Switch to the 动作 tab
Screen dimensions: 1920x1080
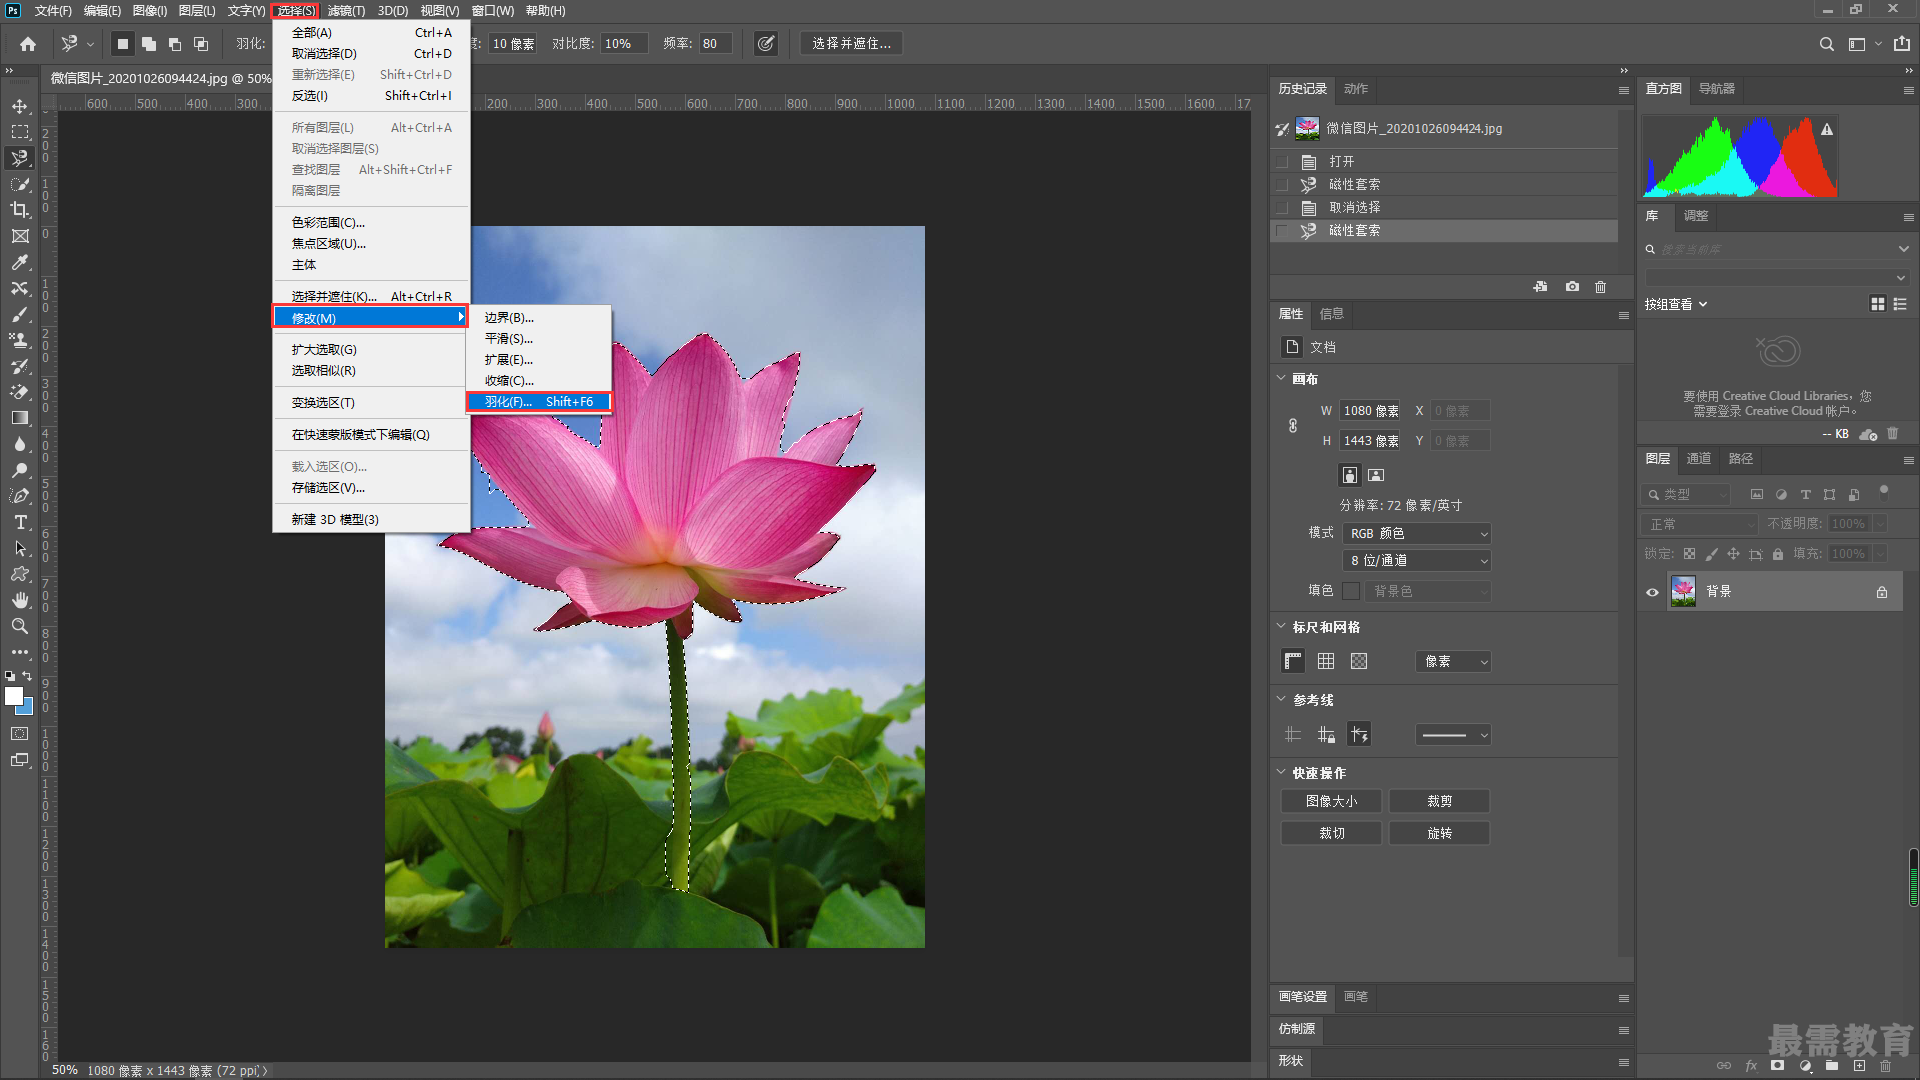point(1356,89)
